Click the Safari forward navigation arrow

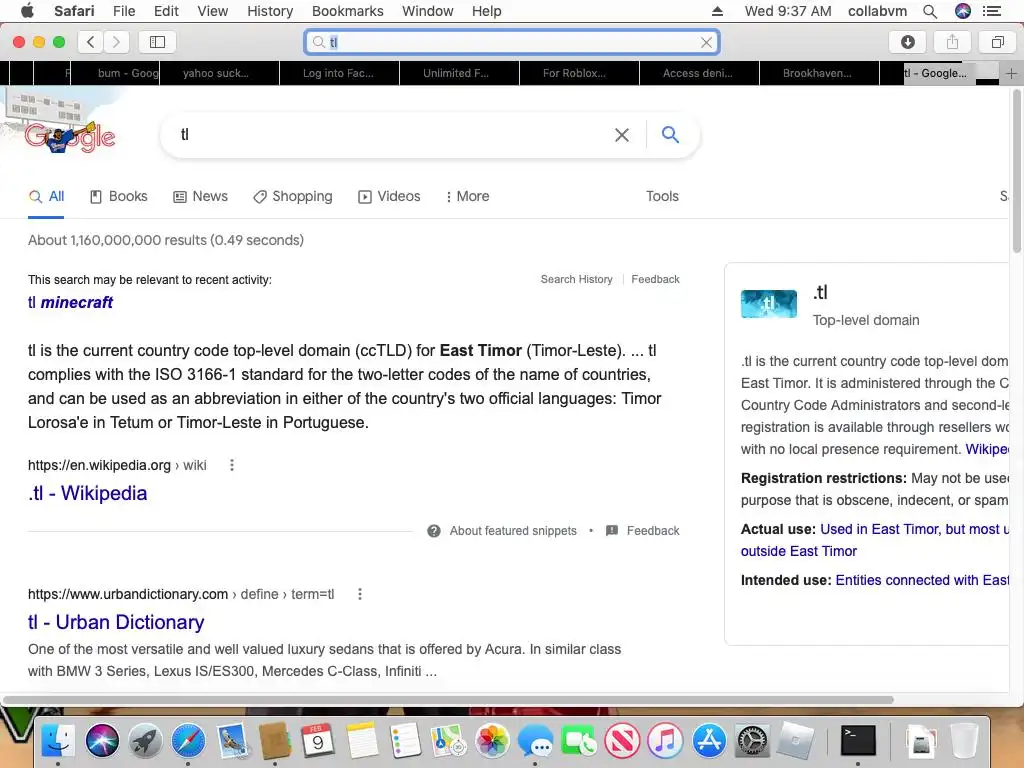coord(116,42)
